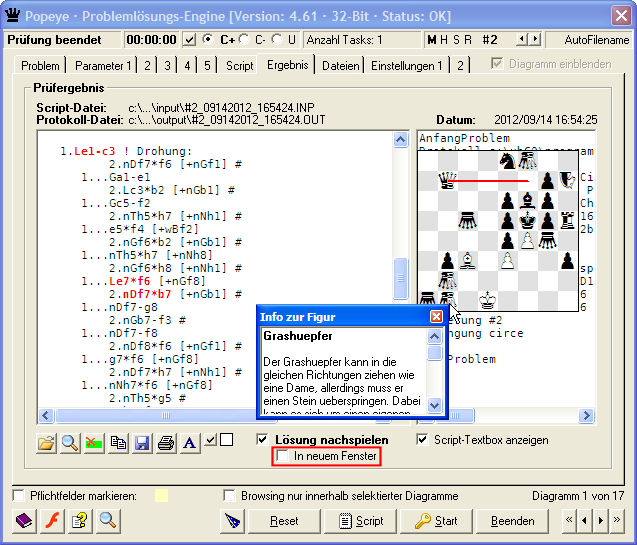Go to next diagram arrow
Screen dimensions: 637x545
[x=600, y=520]
